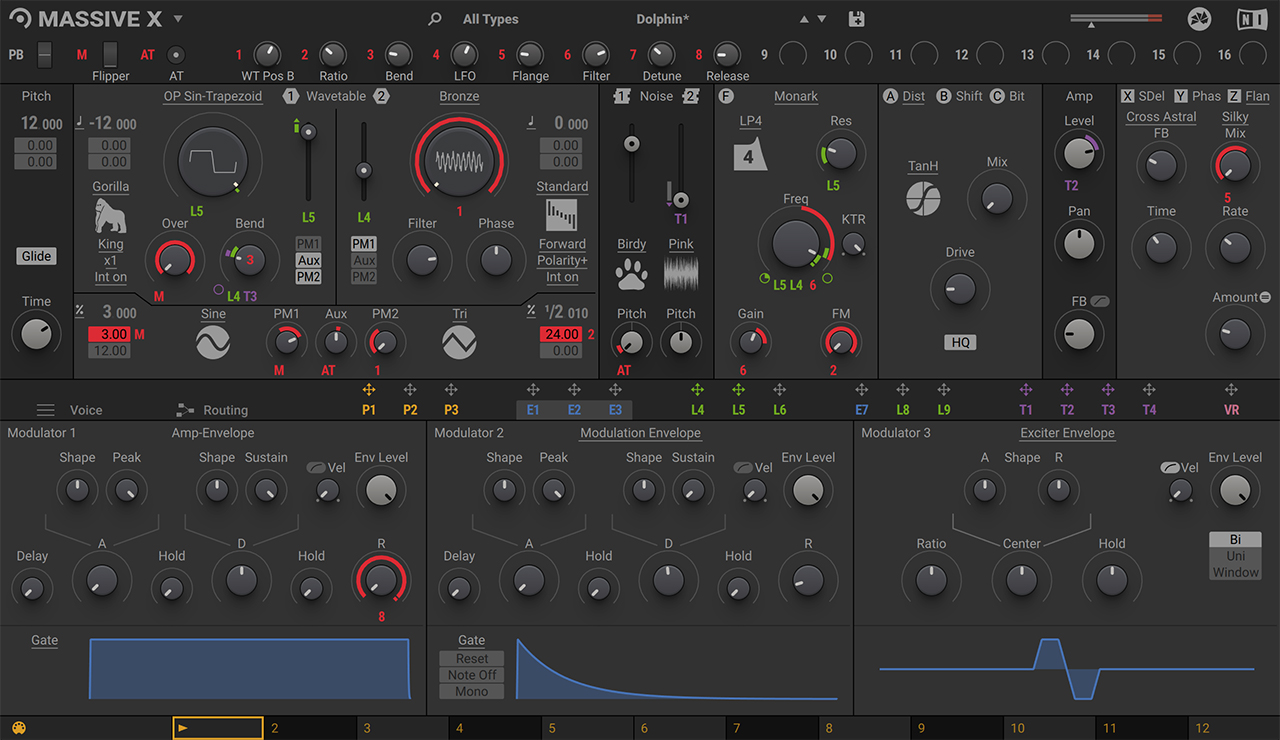Toggle Vel switch in Modulator 2
Viewport: 1280px width, 740px height.
coord(742,467)
